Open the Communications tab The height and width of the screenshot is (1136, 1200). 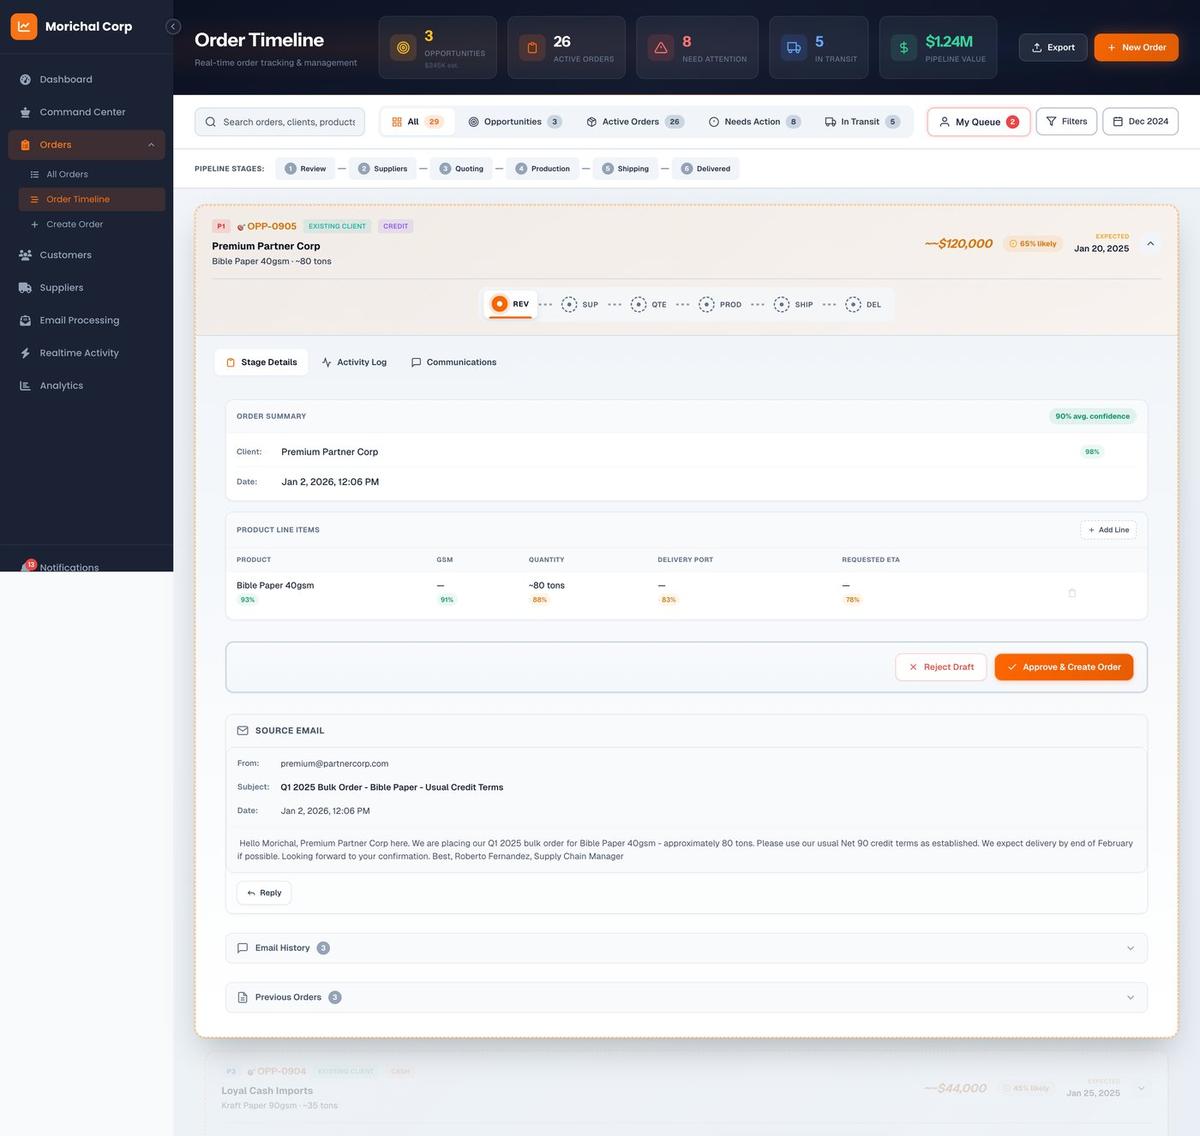pos(453,362)
